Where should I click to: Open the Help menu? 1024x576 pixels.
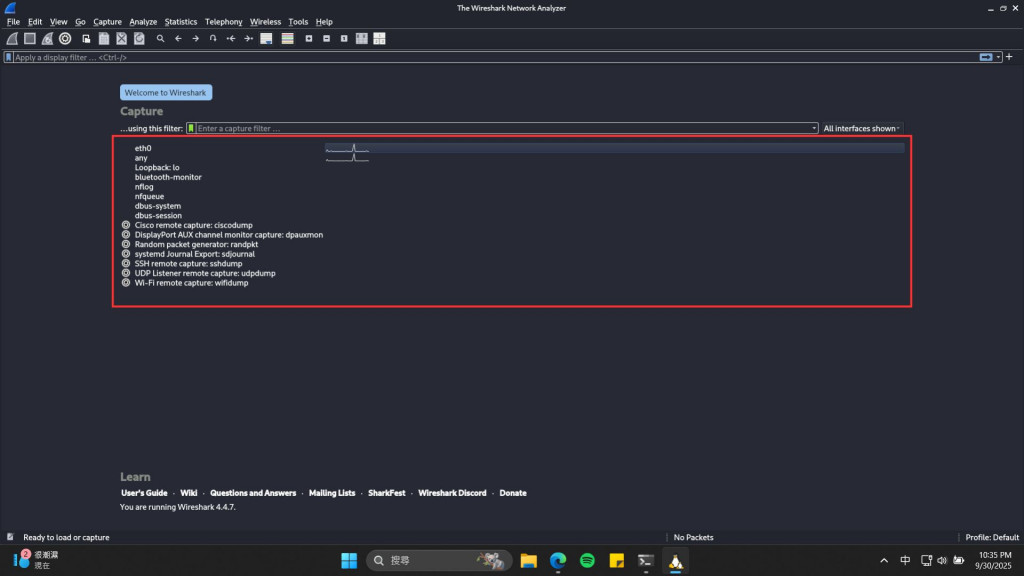[324, 22]
